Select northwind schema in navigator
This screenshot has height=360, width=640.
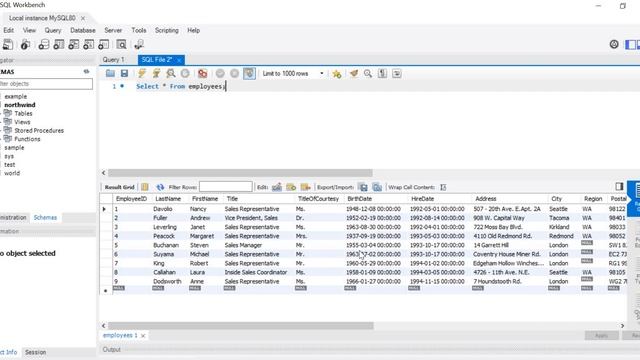click(x=20, y=105)
